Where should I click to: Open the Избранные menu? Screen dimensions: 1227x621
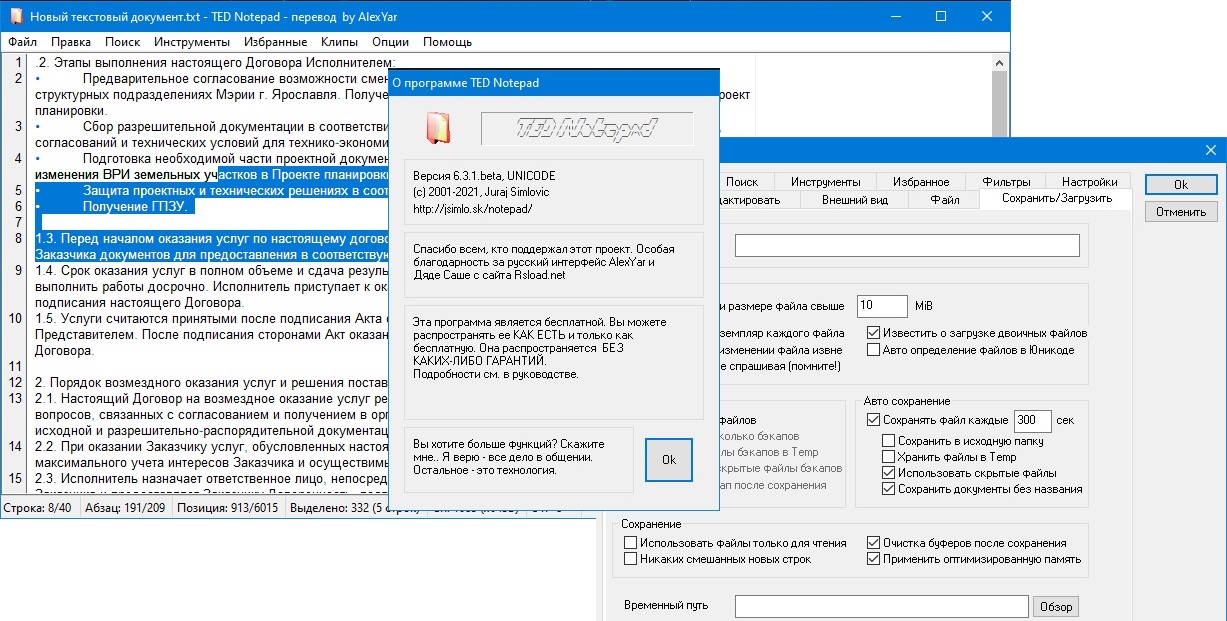(x=274, y=42)
